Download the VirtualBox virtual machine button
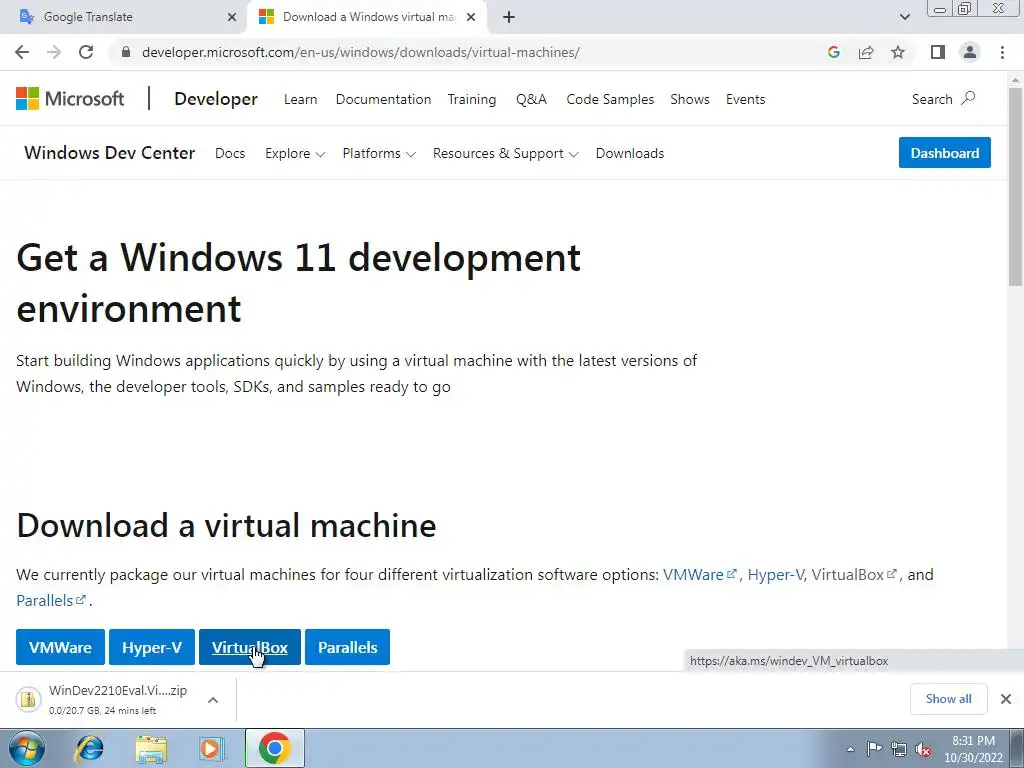This screenshot has height=768, width=1024. click(249, 647)
